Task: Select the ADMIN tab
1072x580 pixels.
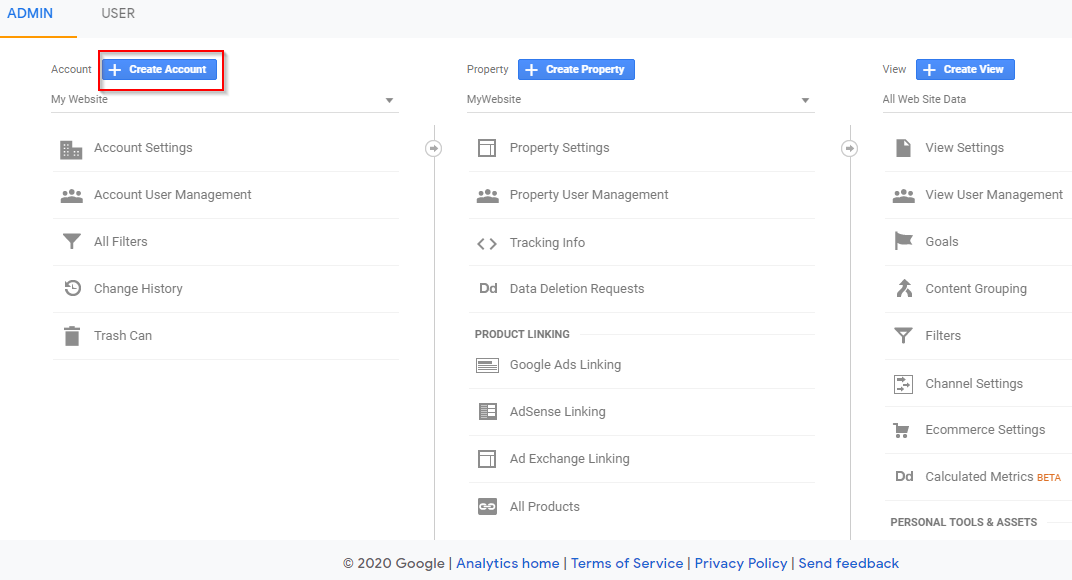Action: pyautogui.click(x=30, y=14)
